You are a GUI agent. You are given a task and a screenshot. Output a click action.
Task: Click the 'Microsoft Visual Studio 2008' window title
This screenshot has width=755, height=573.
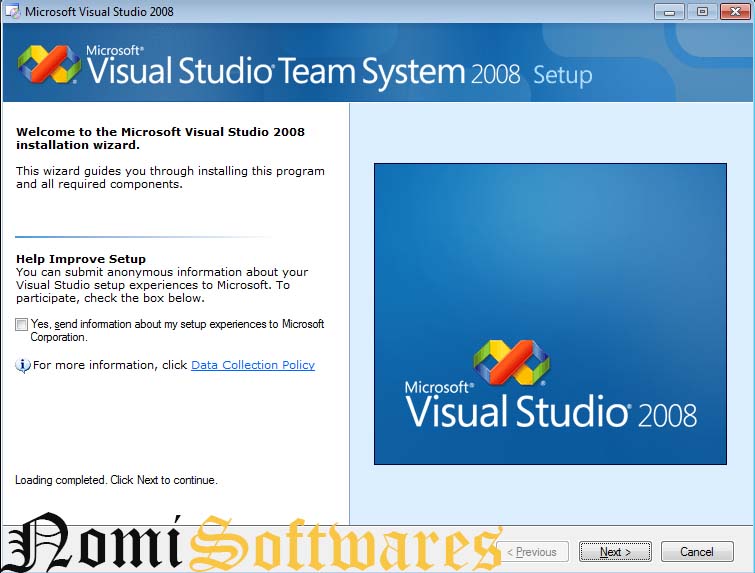tap(99, 12)
